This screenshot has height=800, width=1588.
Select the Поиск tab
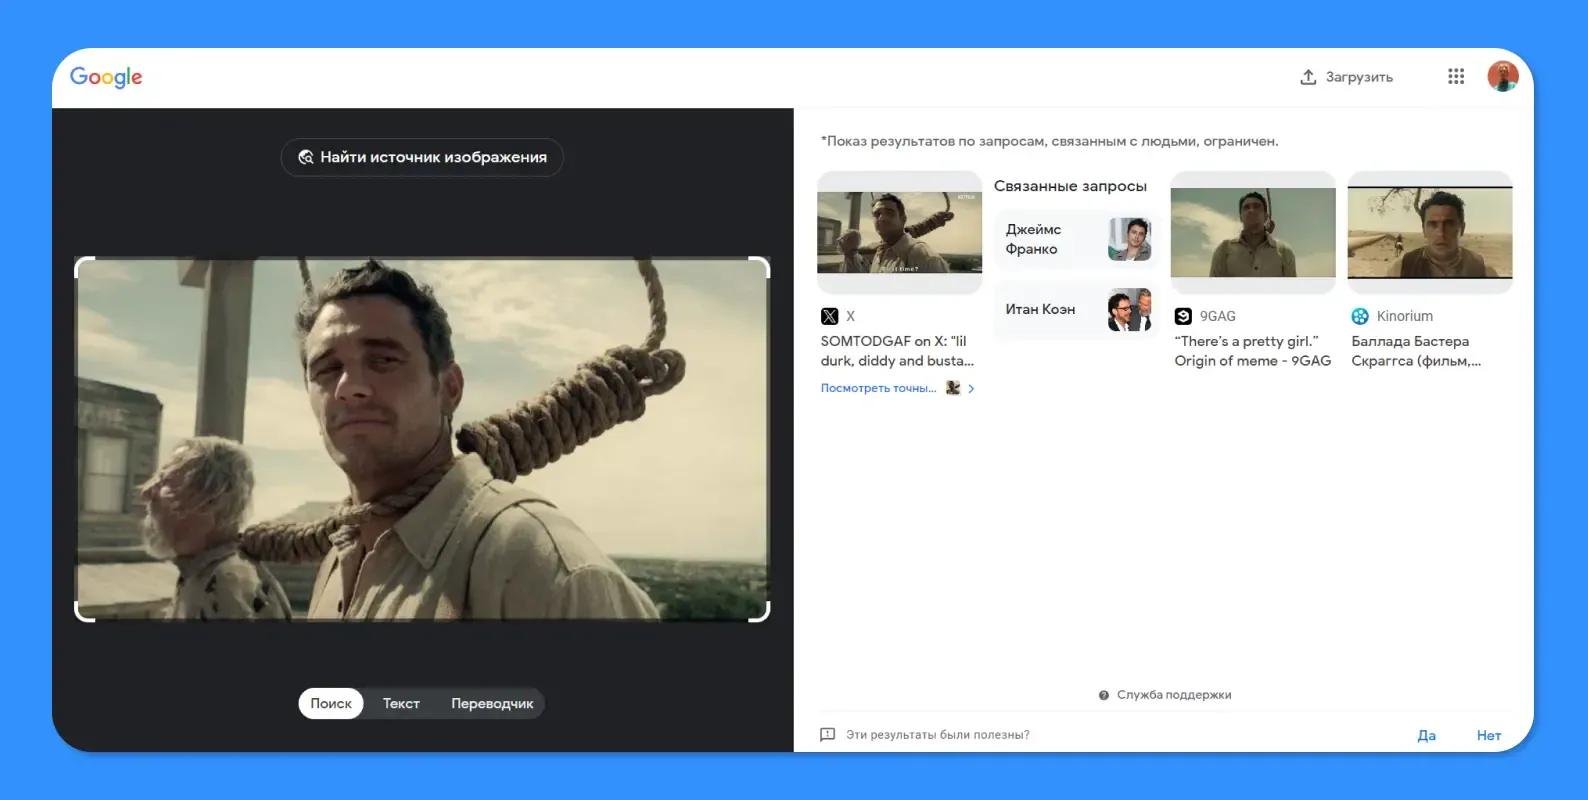[x=331, y=703]
